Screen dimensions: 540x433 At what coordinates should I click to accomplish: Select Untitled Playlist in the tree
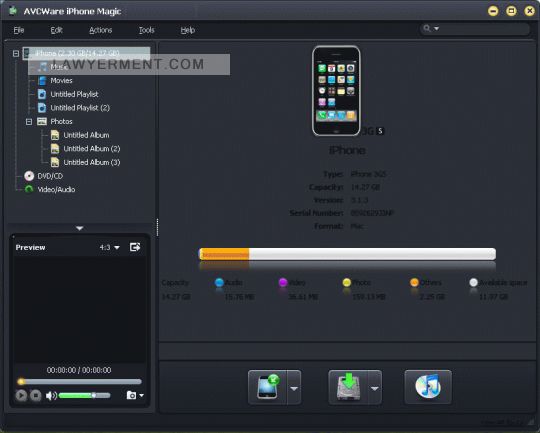(x=74, y=94)
